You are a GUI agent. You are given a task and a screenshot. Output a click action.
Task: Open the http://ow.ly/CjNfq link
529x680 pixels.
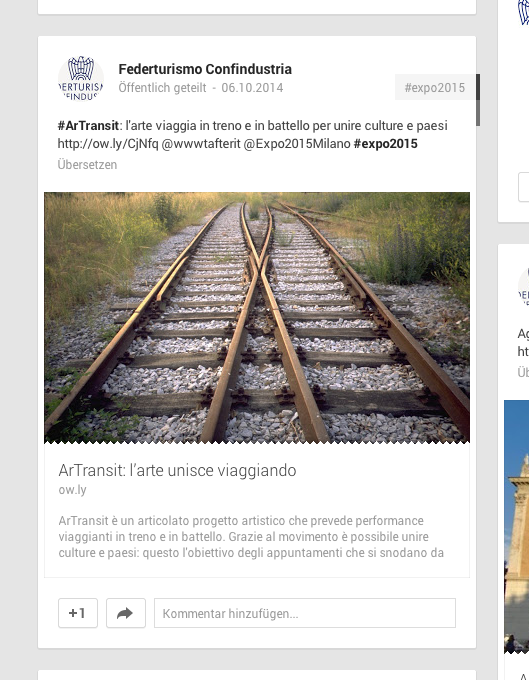(108, 144)
